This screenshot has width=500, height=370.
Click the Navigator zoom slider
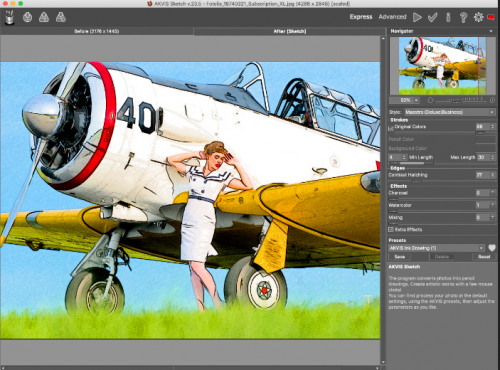[x=461, y=100]
